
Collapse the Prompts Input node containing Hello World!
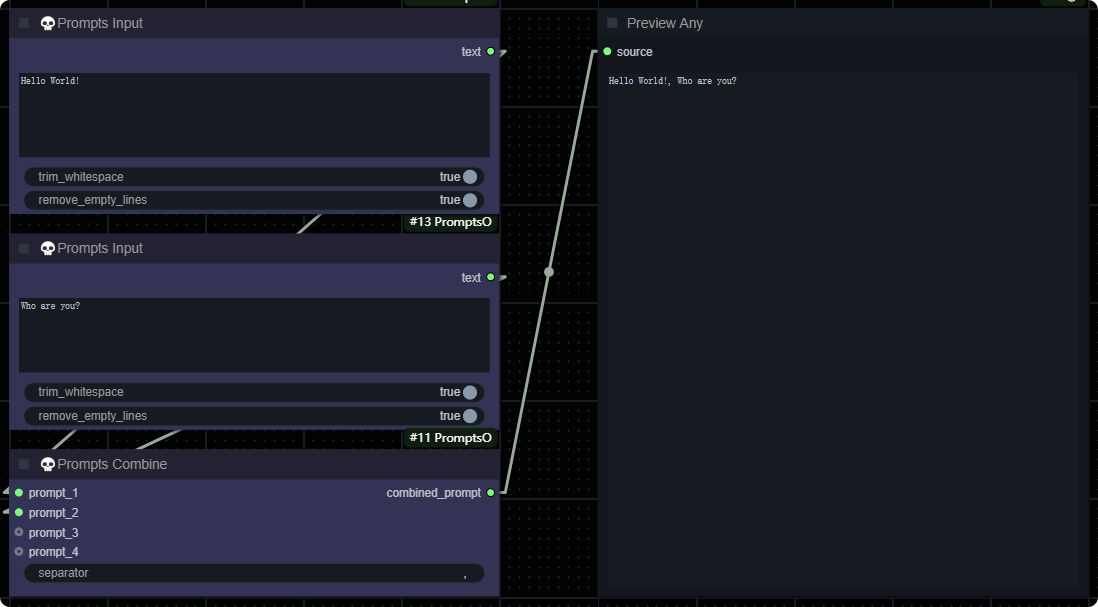[24, 23]
